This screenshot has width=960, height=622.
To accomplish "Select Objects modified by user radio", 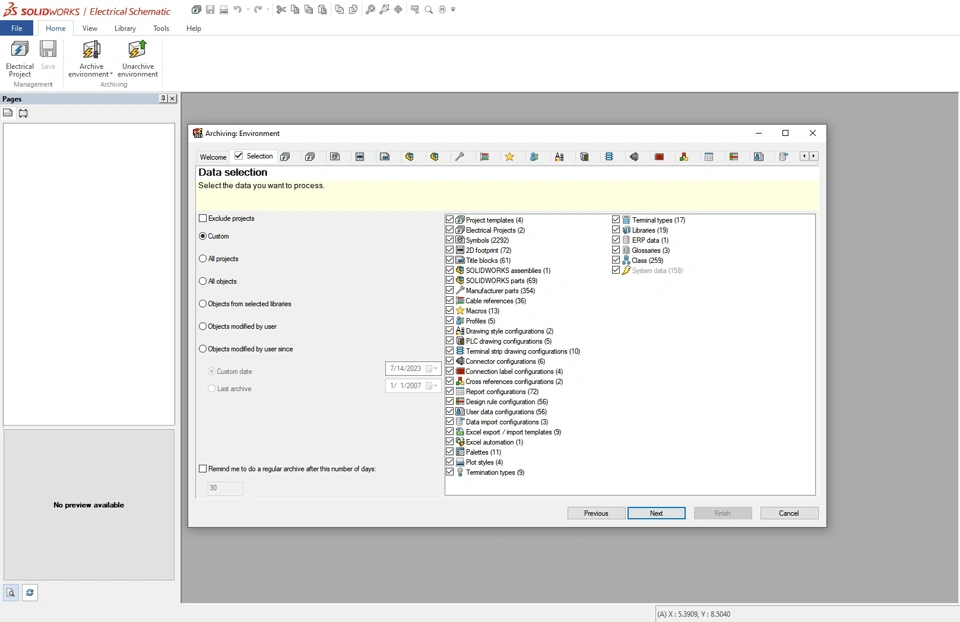I will point(203,326).
